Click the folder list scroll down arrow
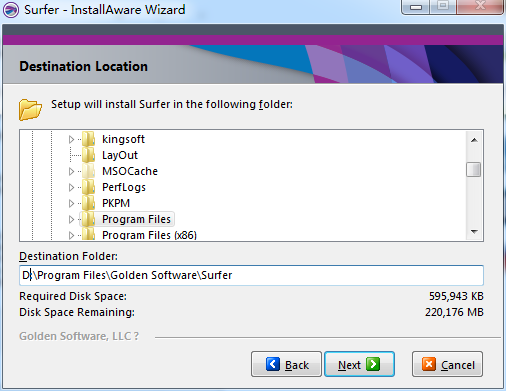Viewport: 506px width, 391px height. pos(474,231)
